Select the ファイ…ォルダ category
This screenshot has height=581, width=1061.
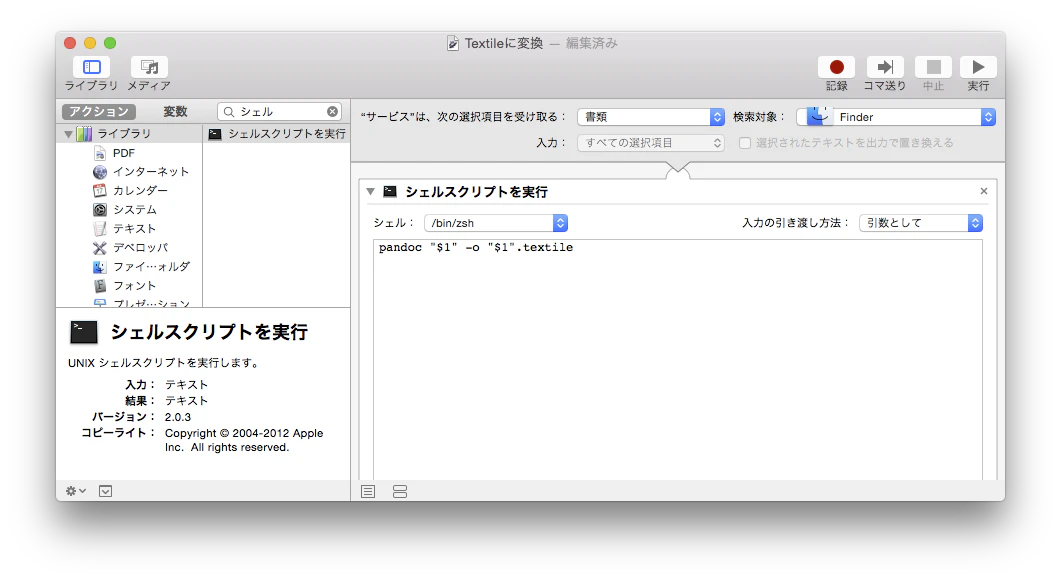pos(152,266)
